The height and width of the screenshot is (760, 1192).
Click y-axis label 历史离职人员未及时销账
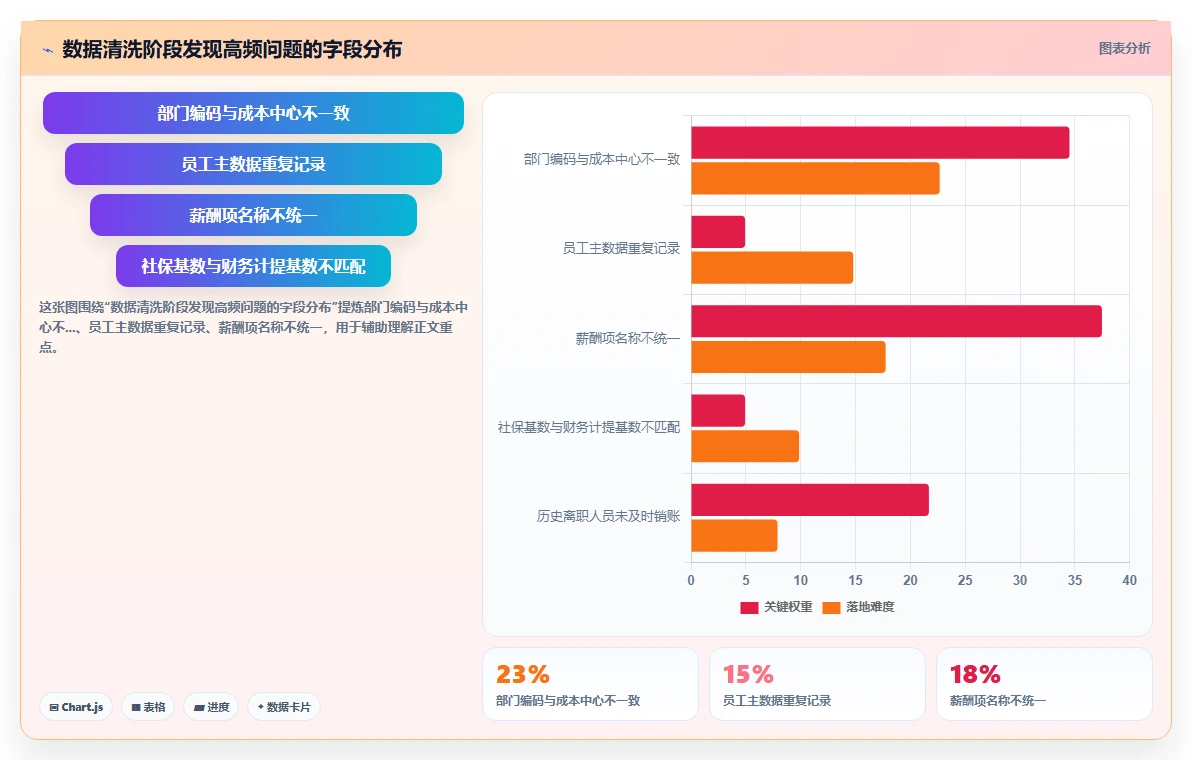coord(608,517)
